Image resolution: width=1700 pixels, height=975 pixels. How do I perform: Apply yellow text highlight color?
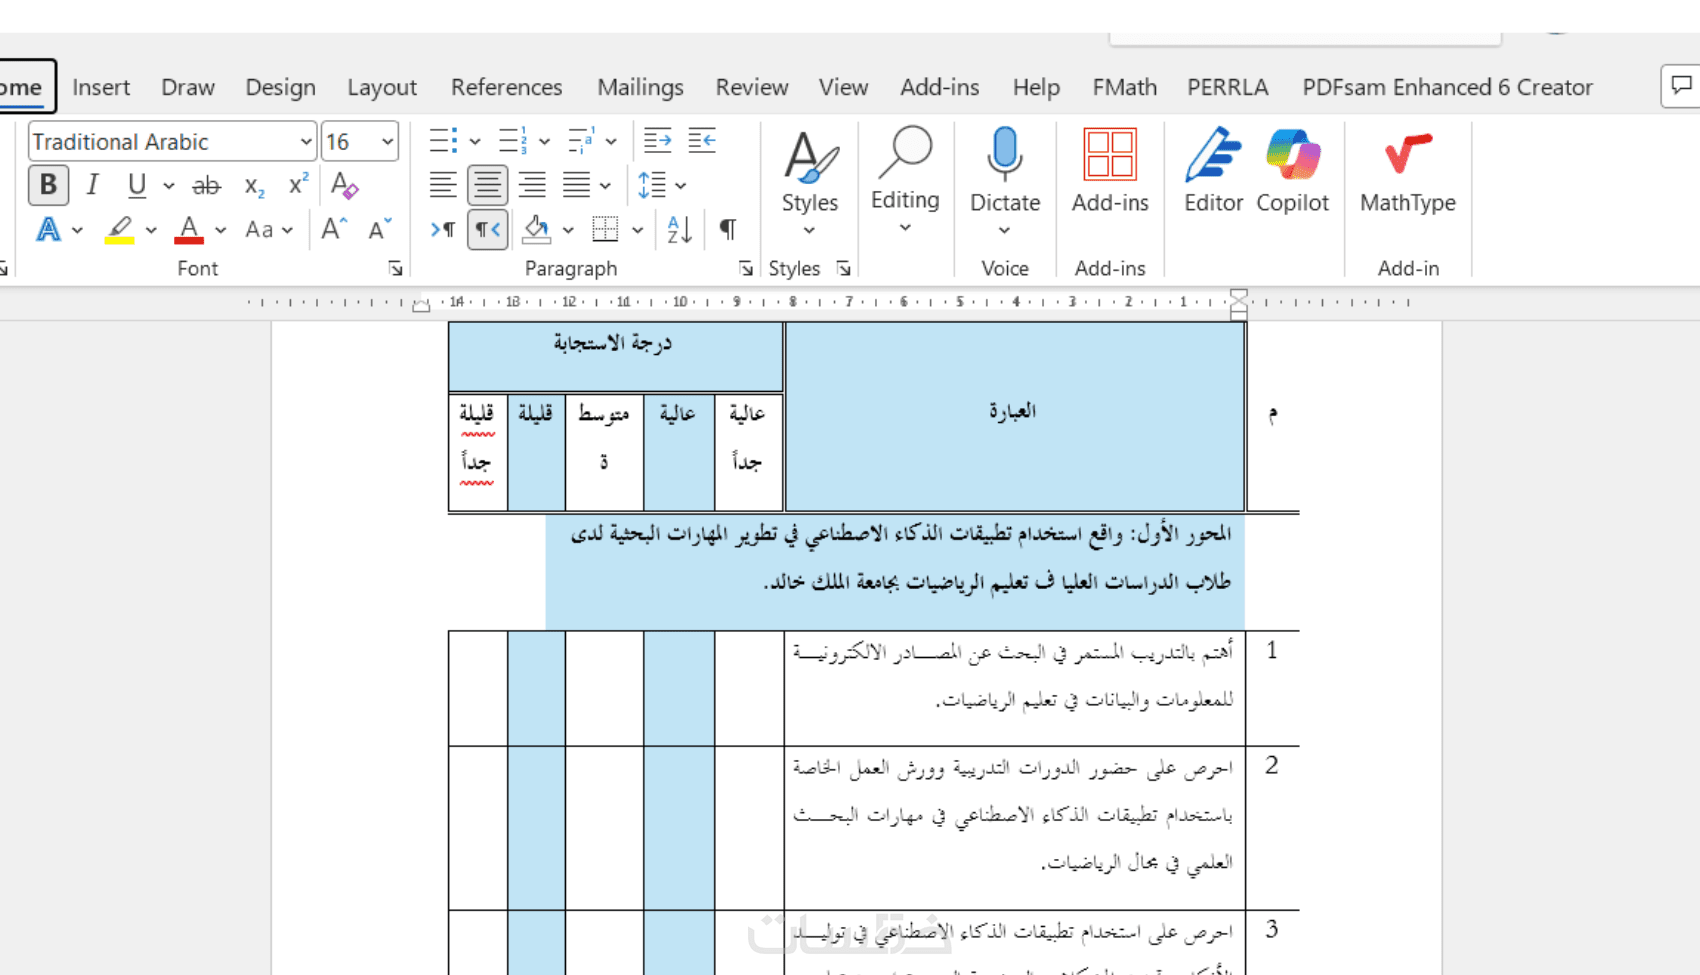point(120,230)
